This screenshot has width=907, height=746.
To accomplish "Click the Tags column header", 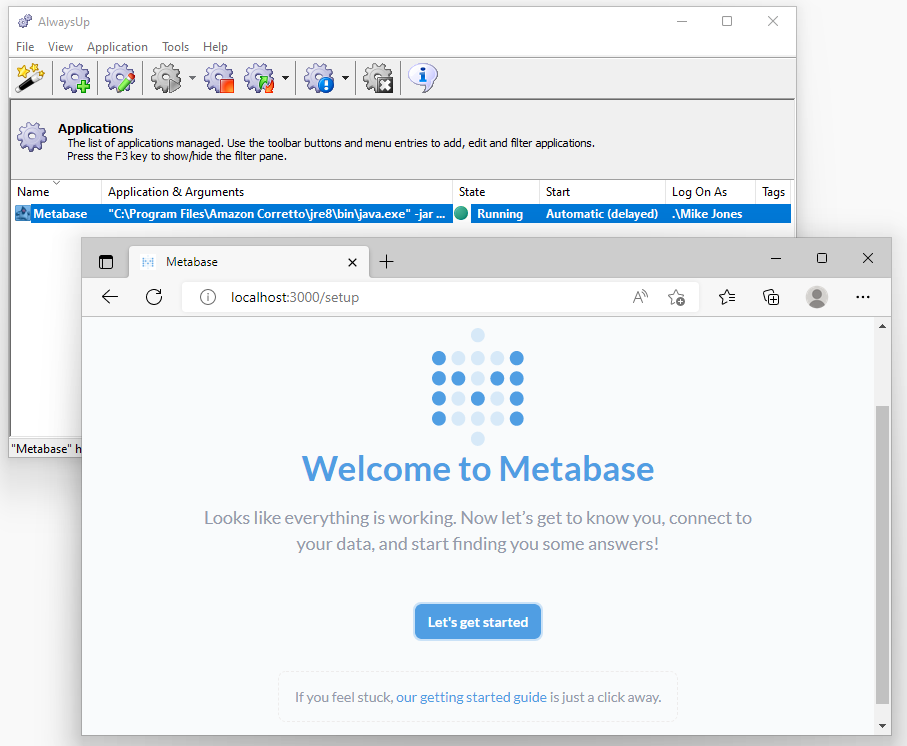I will click(x=773, y=192).
